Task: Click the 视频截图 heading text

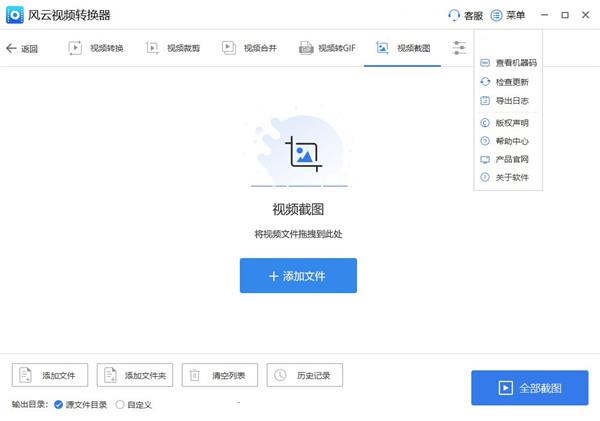Action: coord(298,209)
